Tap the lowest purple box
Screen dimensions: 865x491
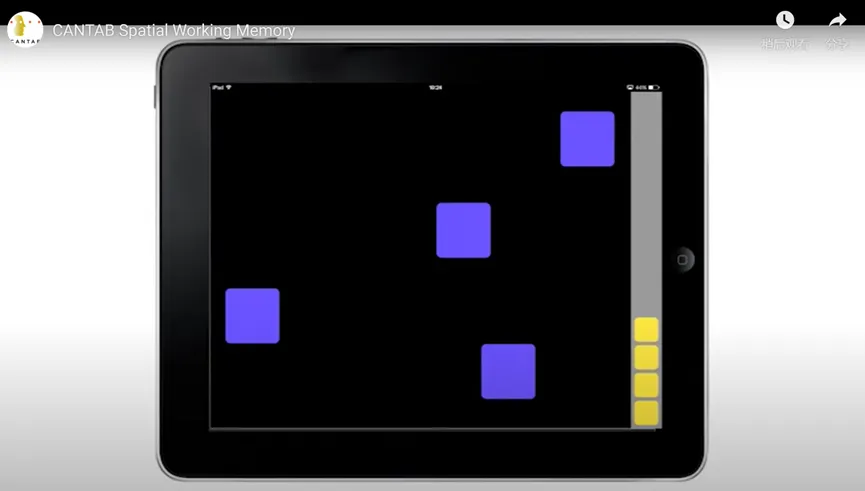tap(508, 371)
